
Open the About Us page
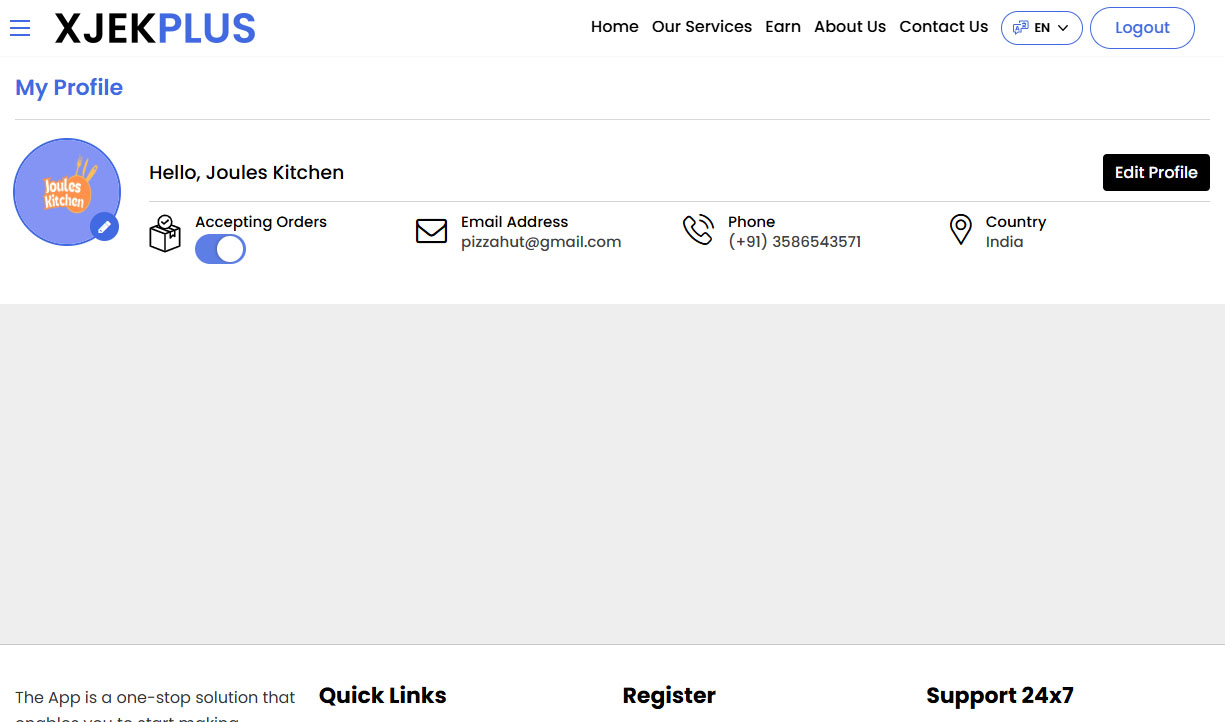(x=849, y=27)
